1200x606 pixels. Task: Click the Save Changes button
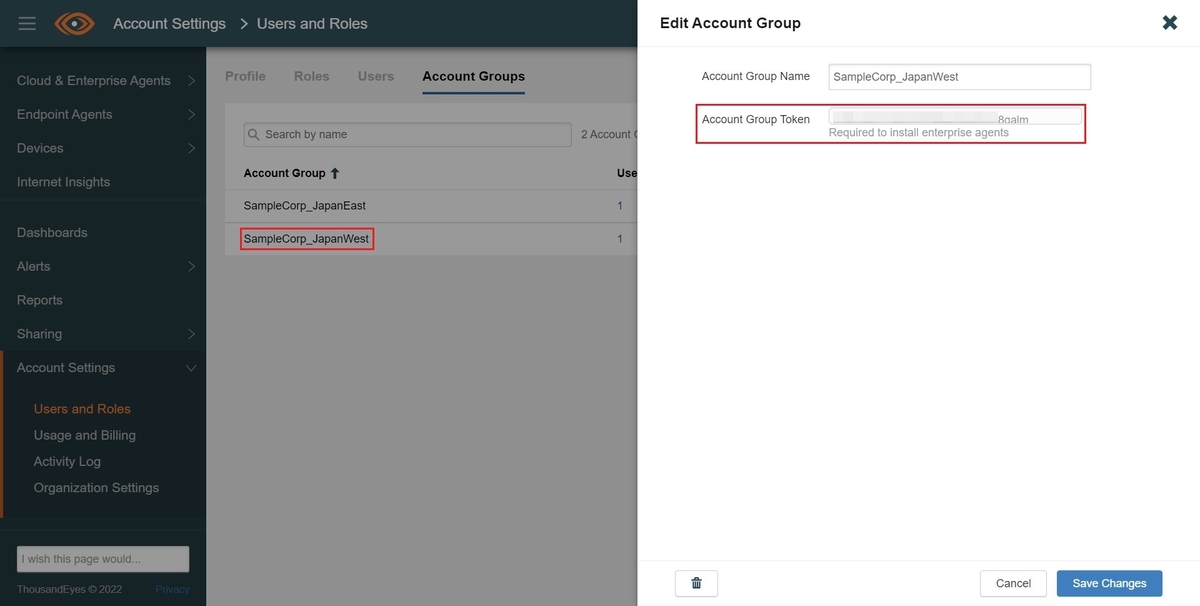pyautogui.click(x=1109, y=583)
